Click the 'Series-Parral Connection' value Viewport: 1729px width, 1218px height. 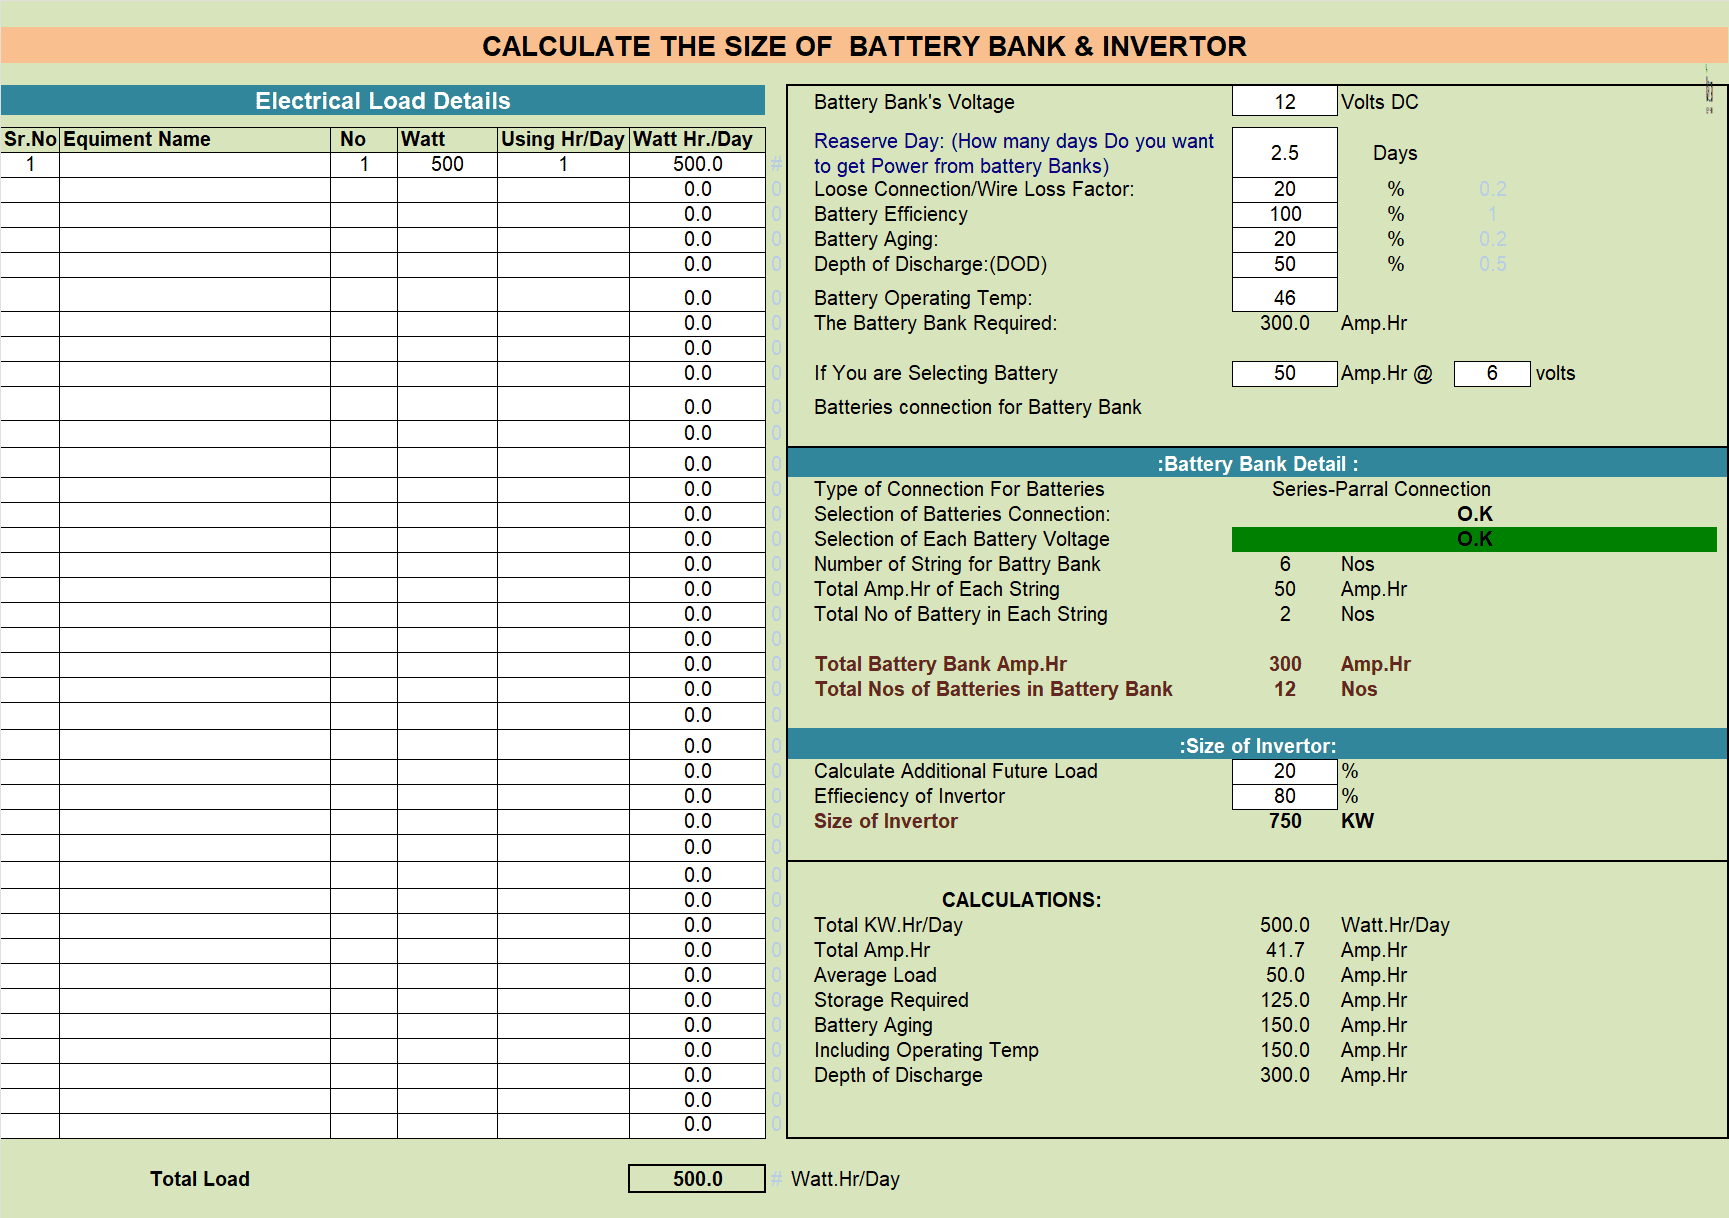point(1381,489)
